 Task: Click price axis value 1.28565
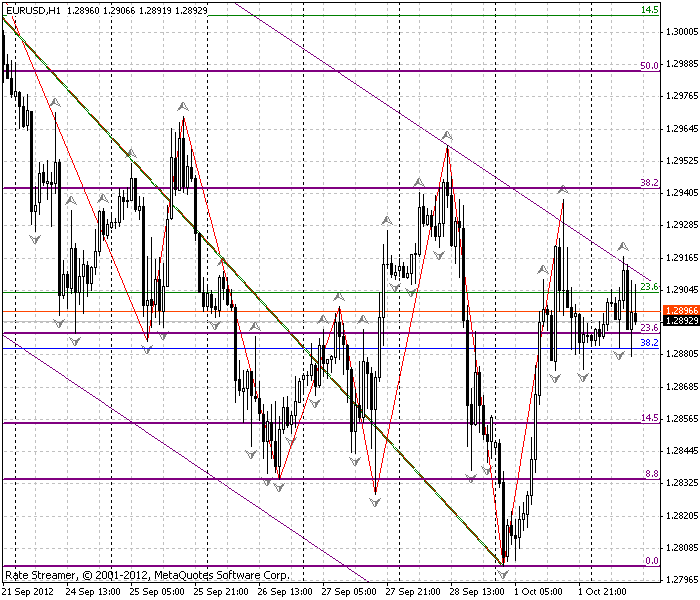(x=682, y=419)
